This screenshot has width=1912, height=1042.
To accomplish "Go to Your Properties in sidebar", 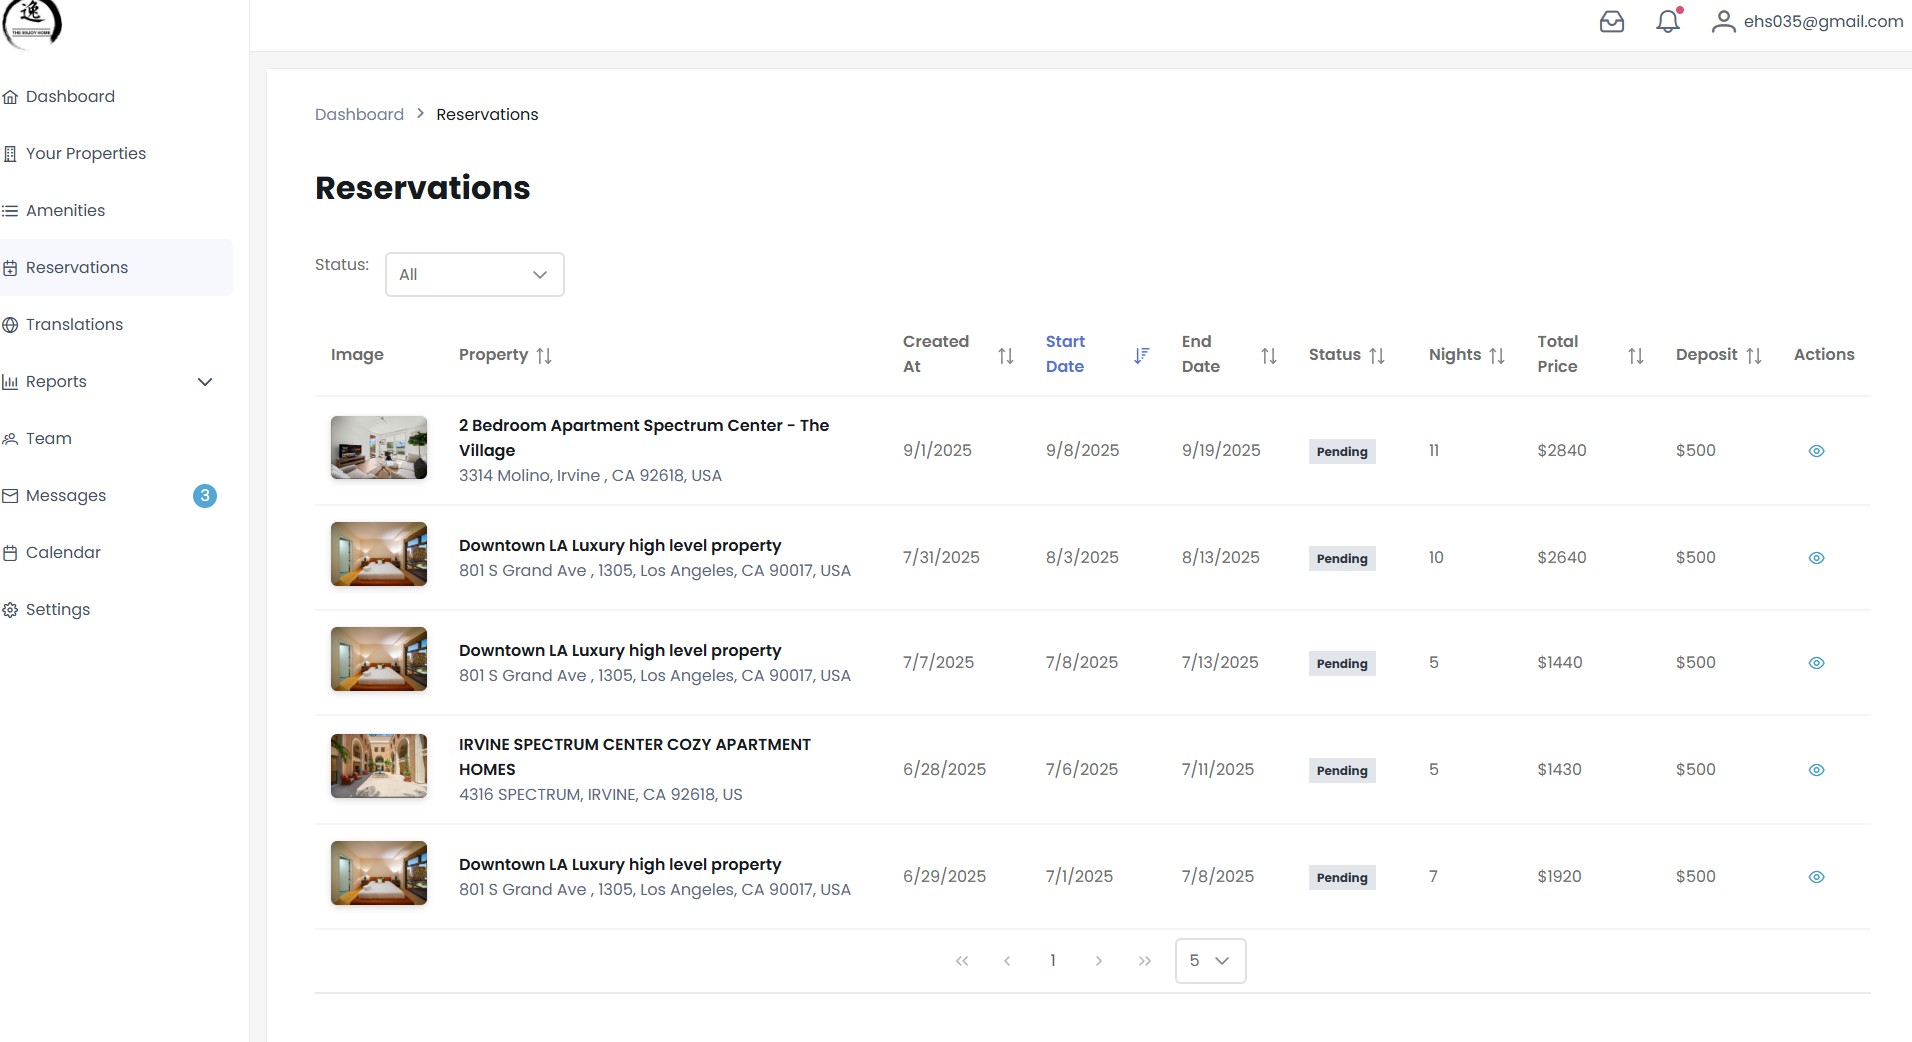I will coord(85,153).
